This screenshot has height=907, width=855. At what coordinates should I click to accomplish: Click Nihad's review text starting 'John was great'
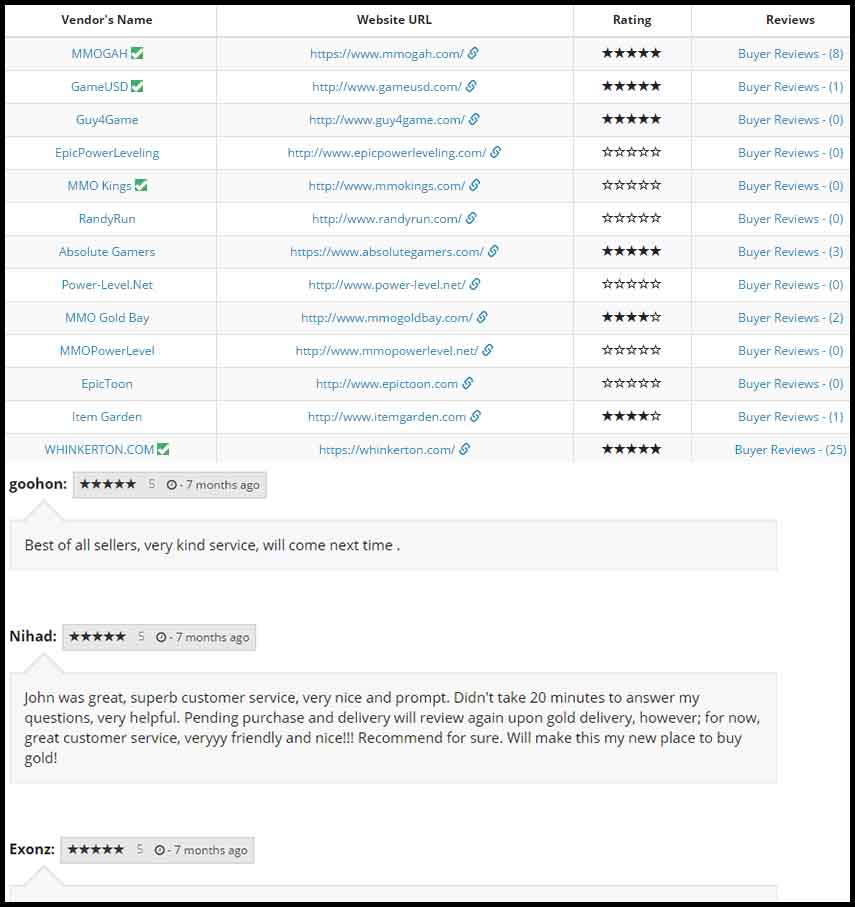point(392,728)
